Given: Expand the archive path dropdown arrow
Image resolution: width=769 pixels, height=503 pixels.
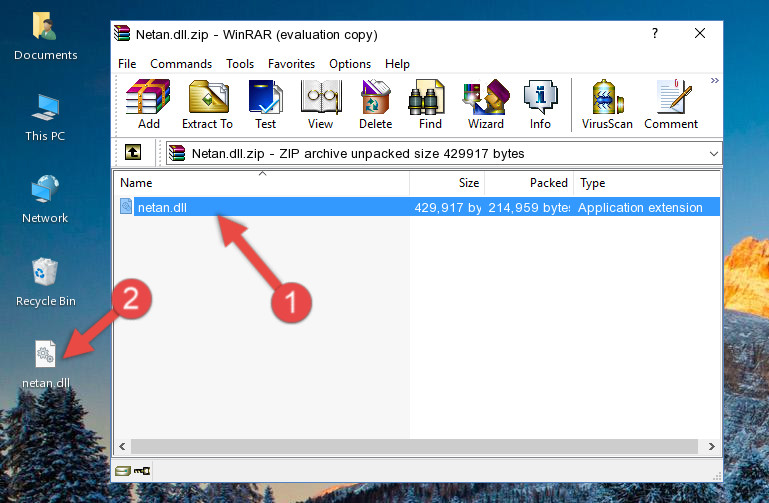Looking at the screenshot, I should point(714,154).
